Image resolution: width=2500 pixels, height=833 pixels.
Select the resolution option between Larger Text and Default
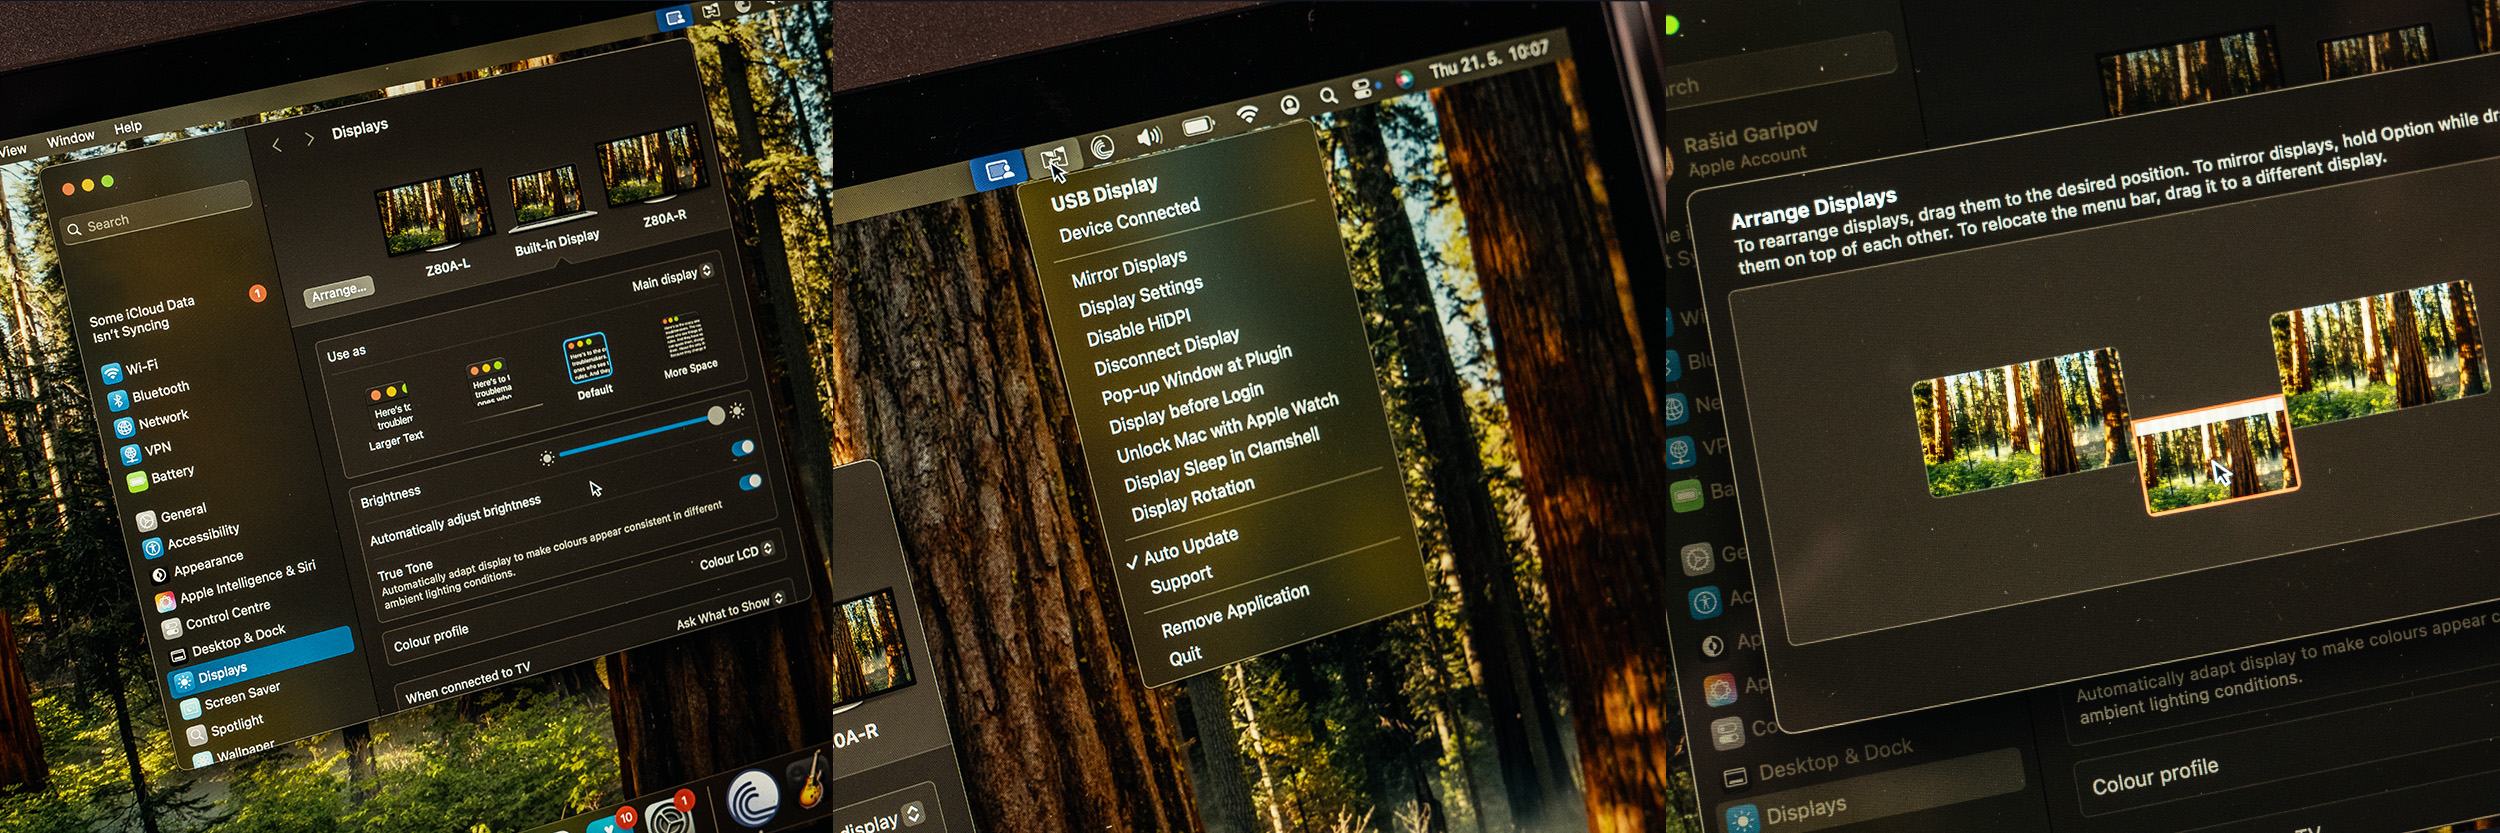pos(489,382)
